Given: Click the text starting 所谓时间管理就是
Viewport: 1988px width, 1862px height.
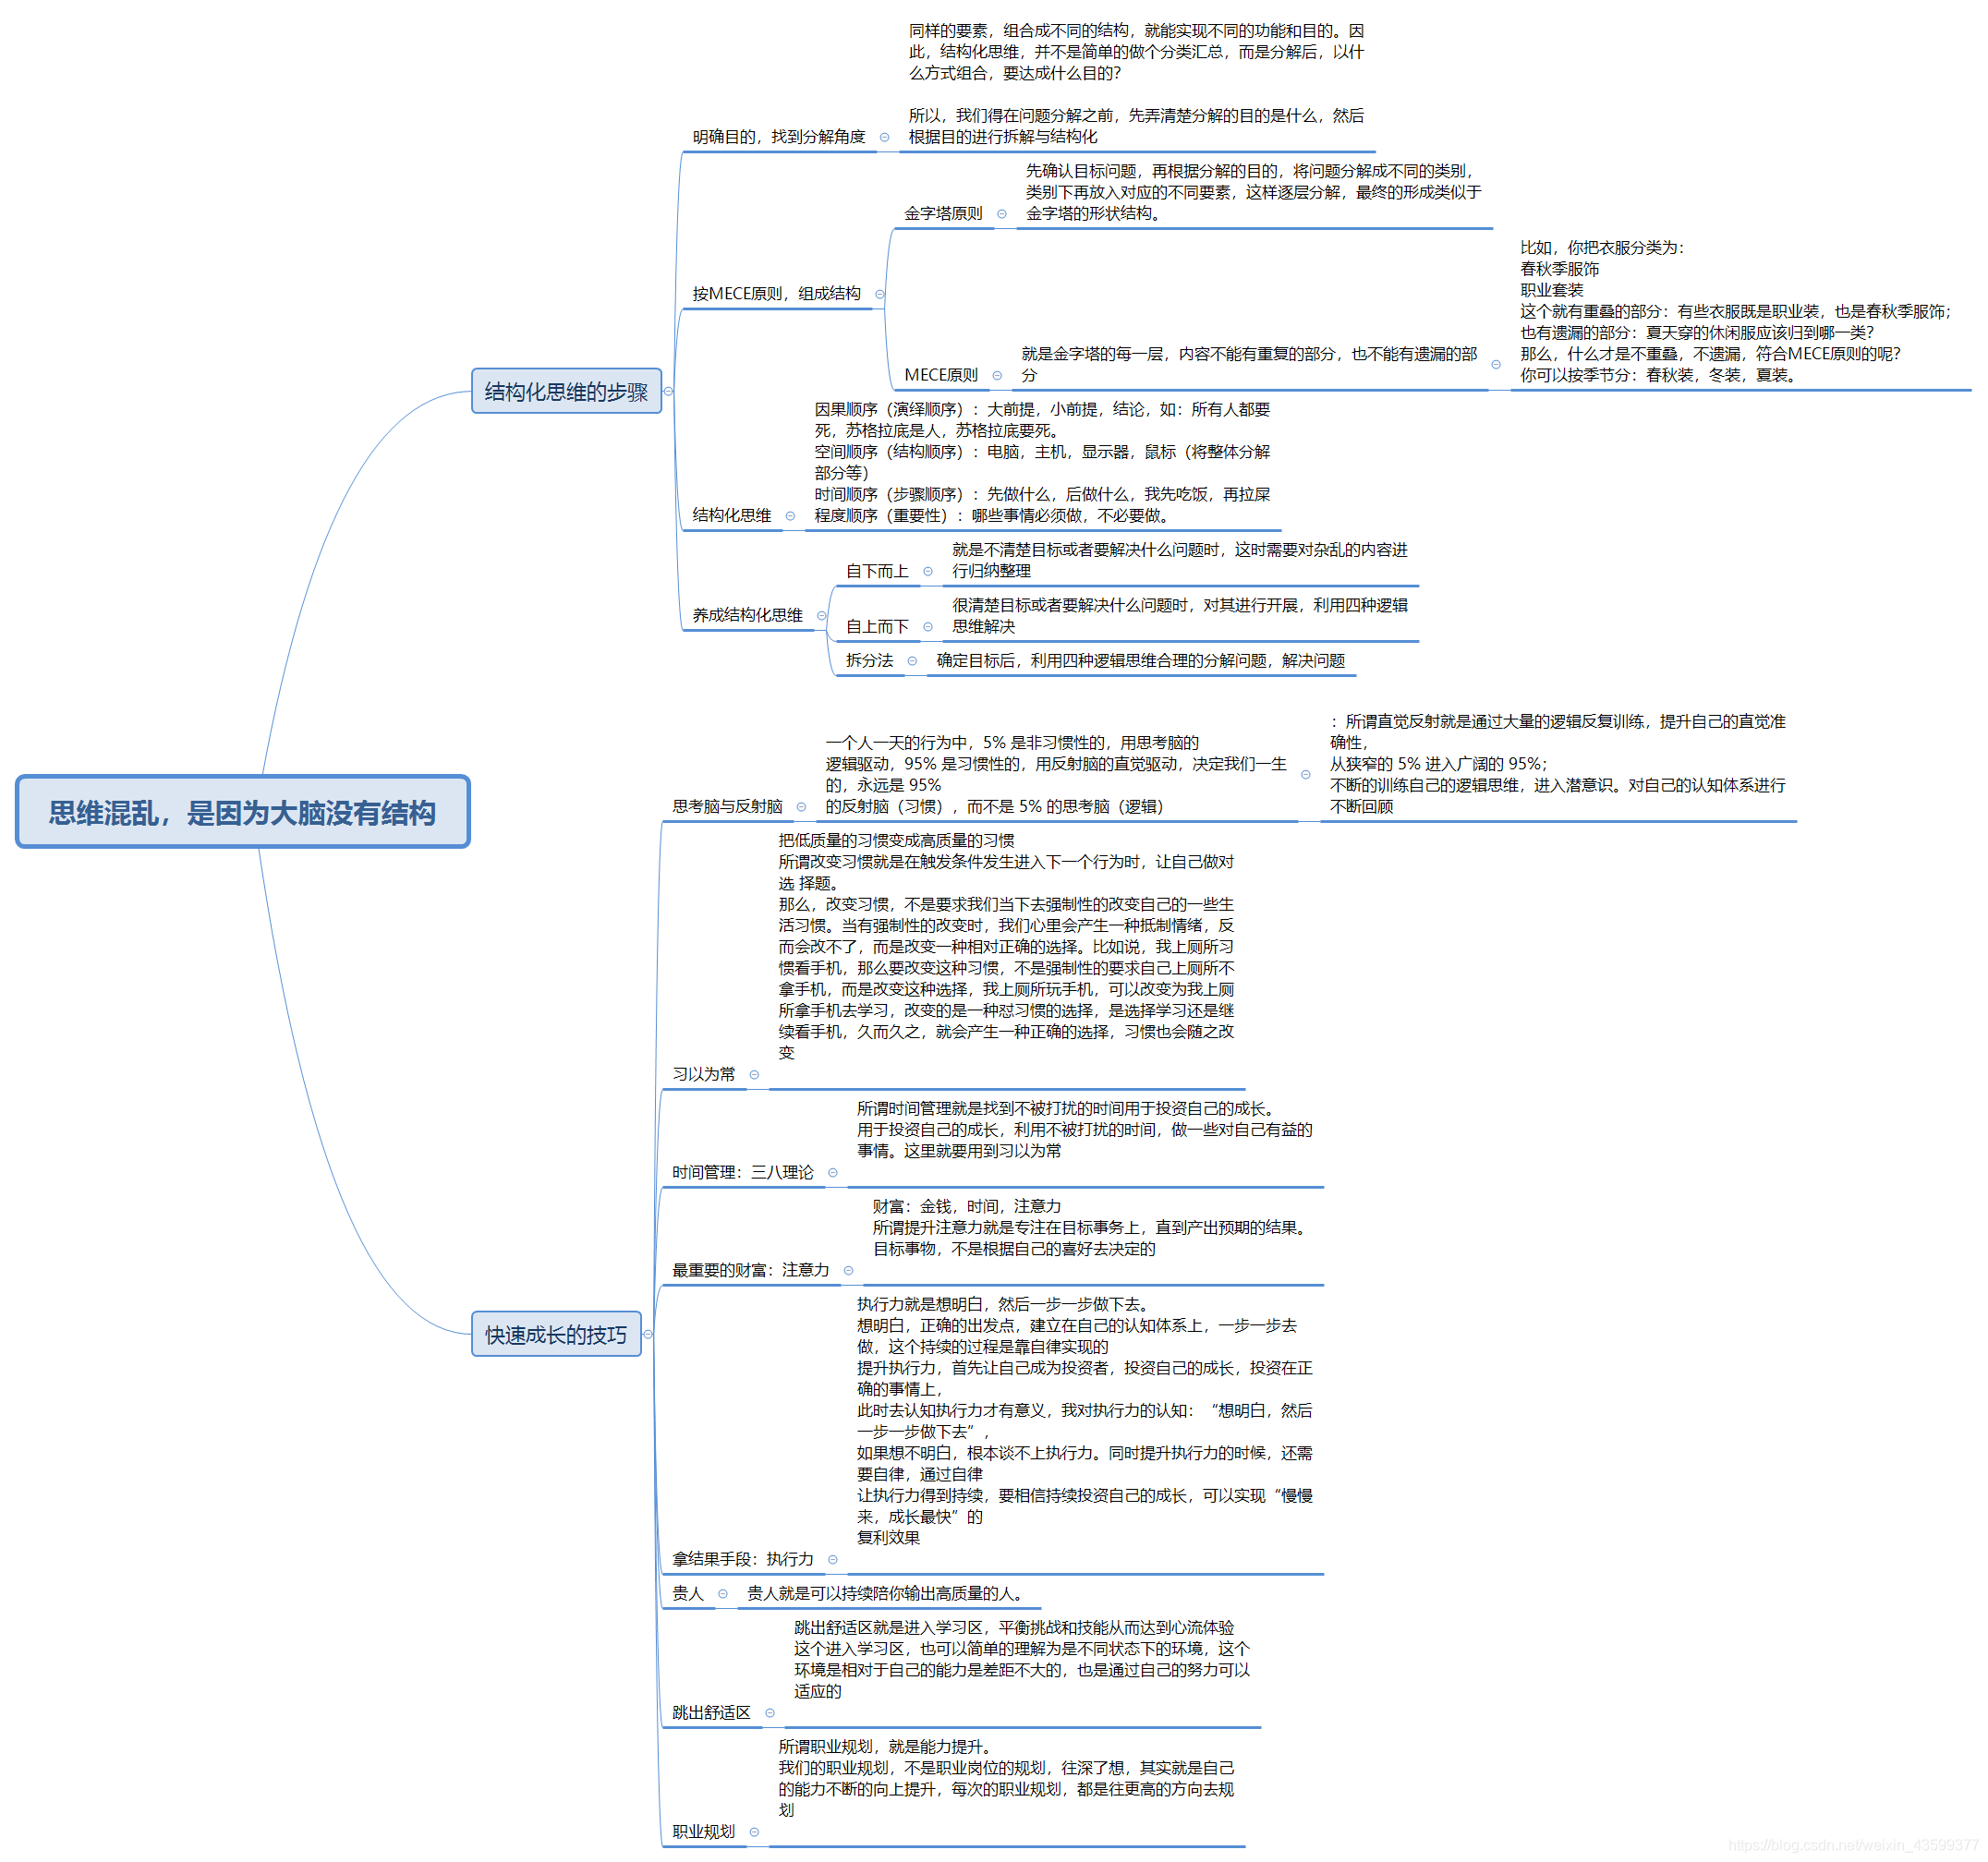Looking at the screenshot, I should coord(1084,1130).
